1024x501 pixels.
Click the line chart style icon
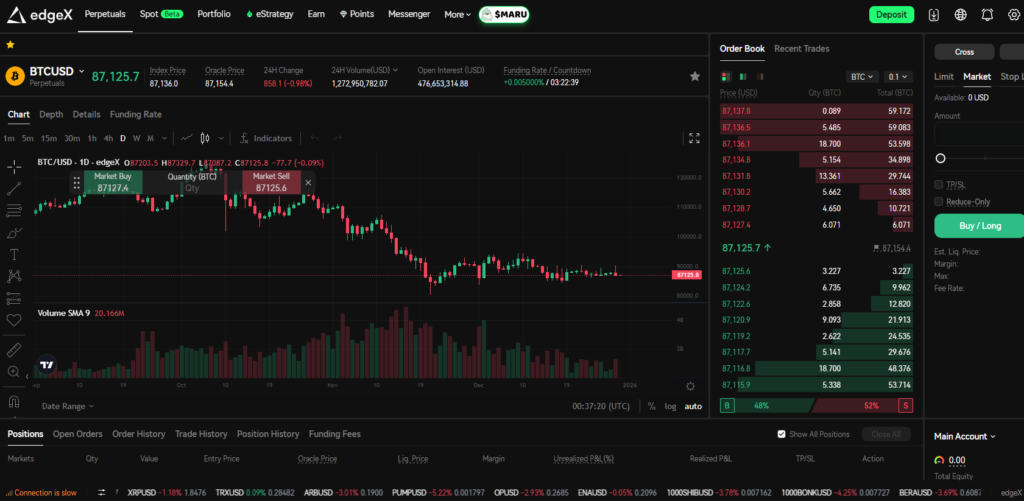click(187, 138)
